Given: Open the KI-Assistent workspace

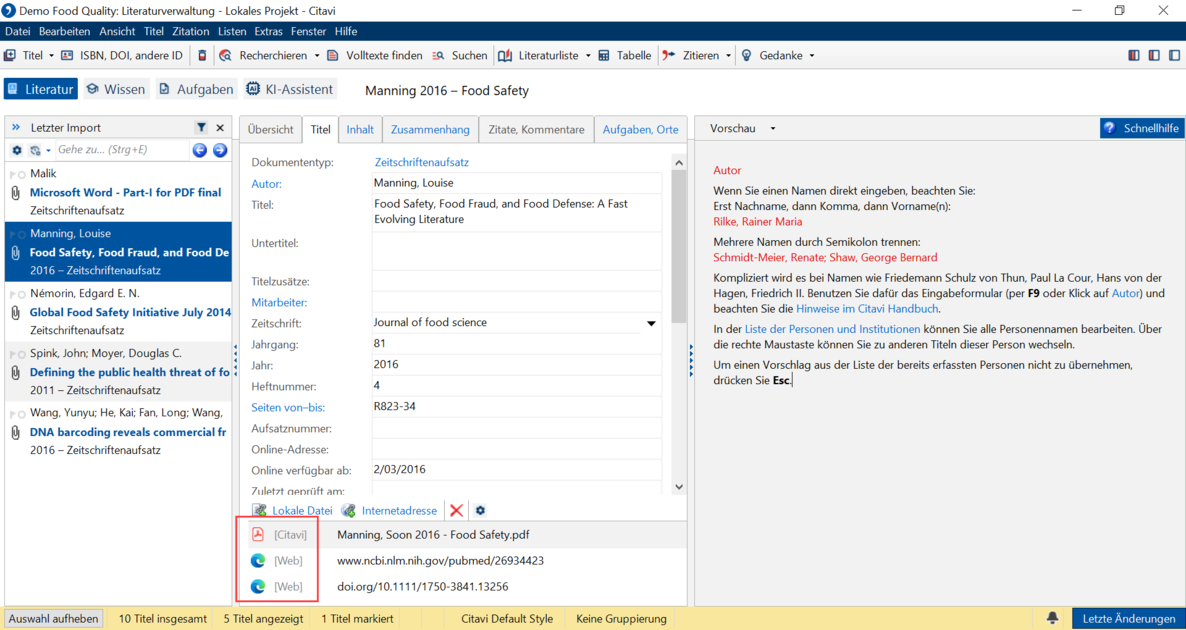Looking at the screenshot, I should [290, 89].
